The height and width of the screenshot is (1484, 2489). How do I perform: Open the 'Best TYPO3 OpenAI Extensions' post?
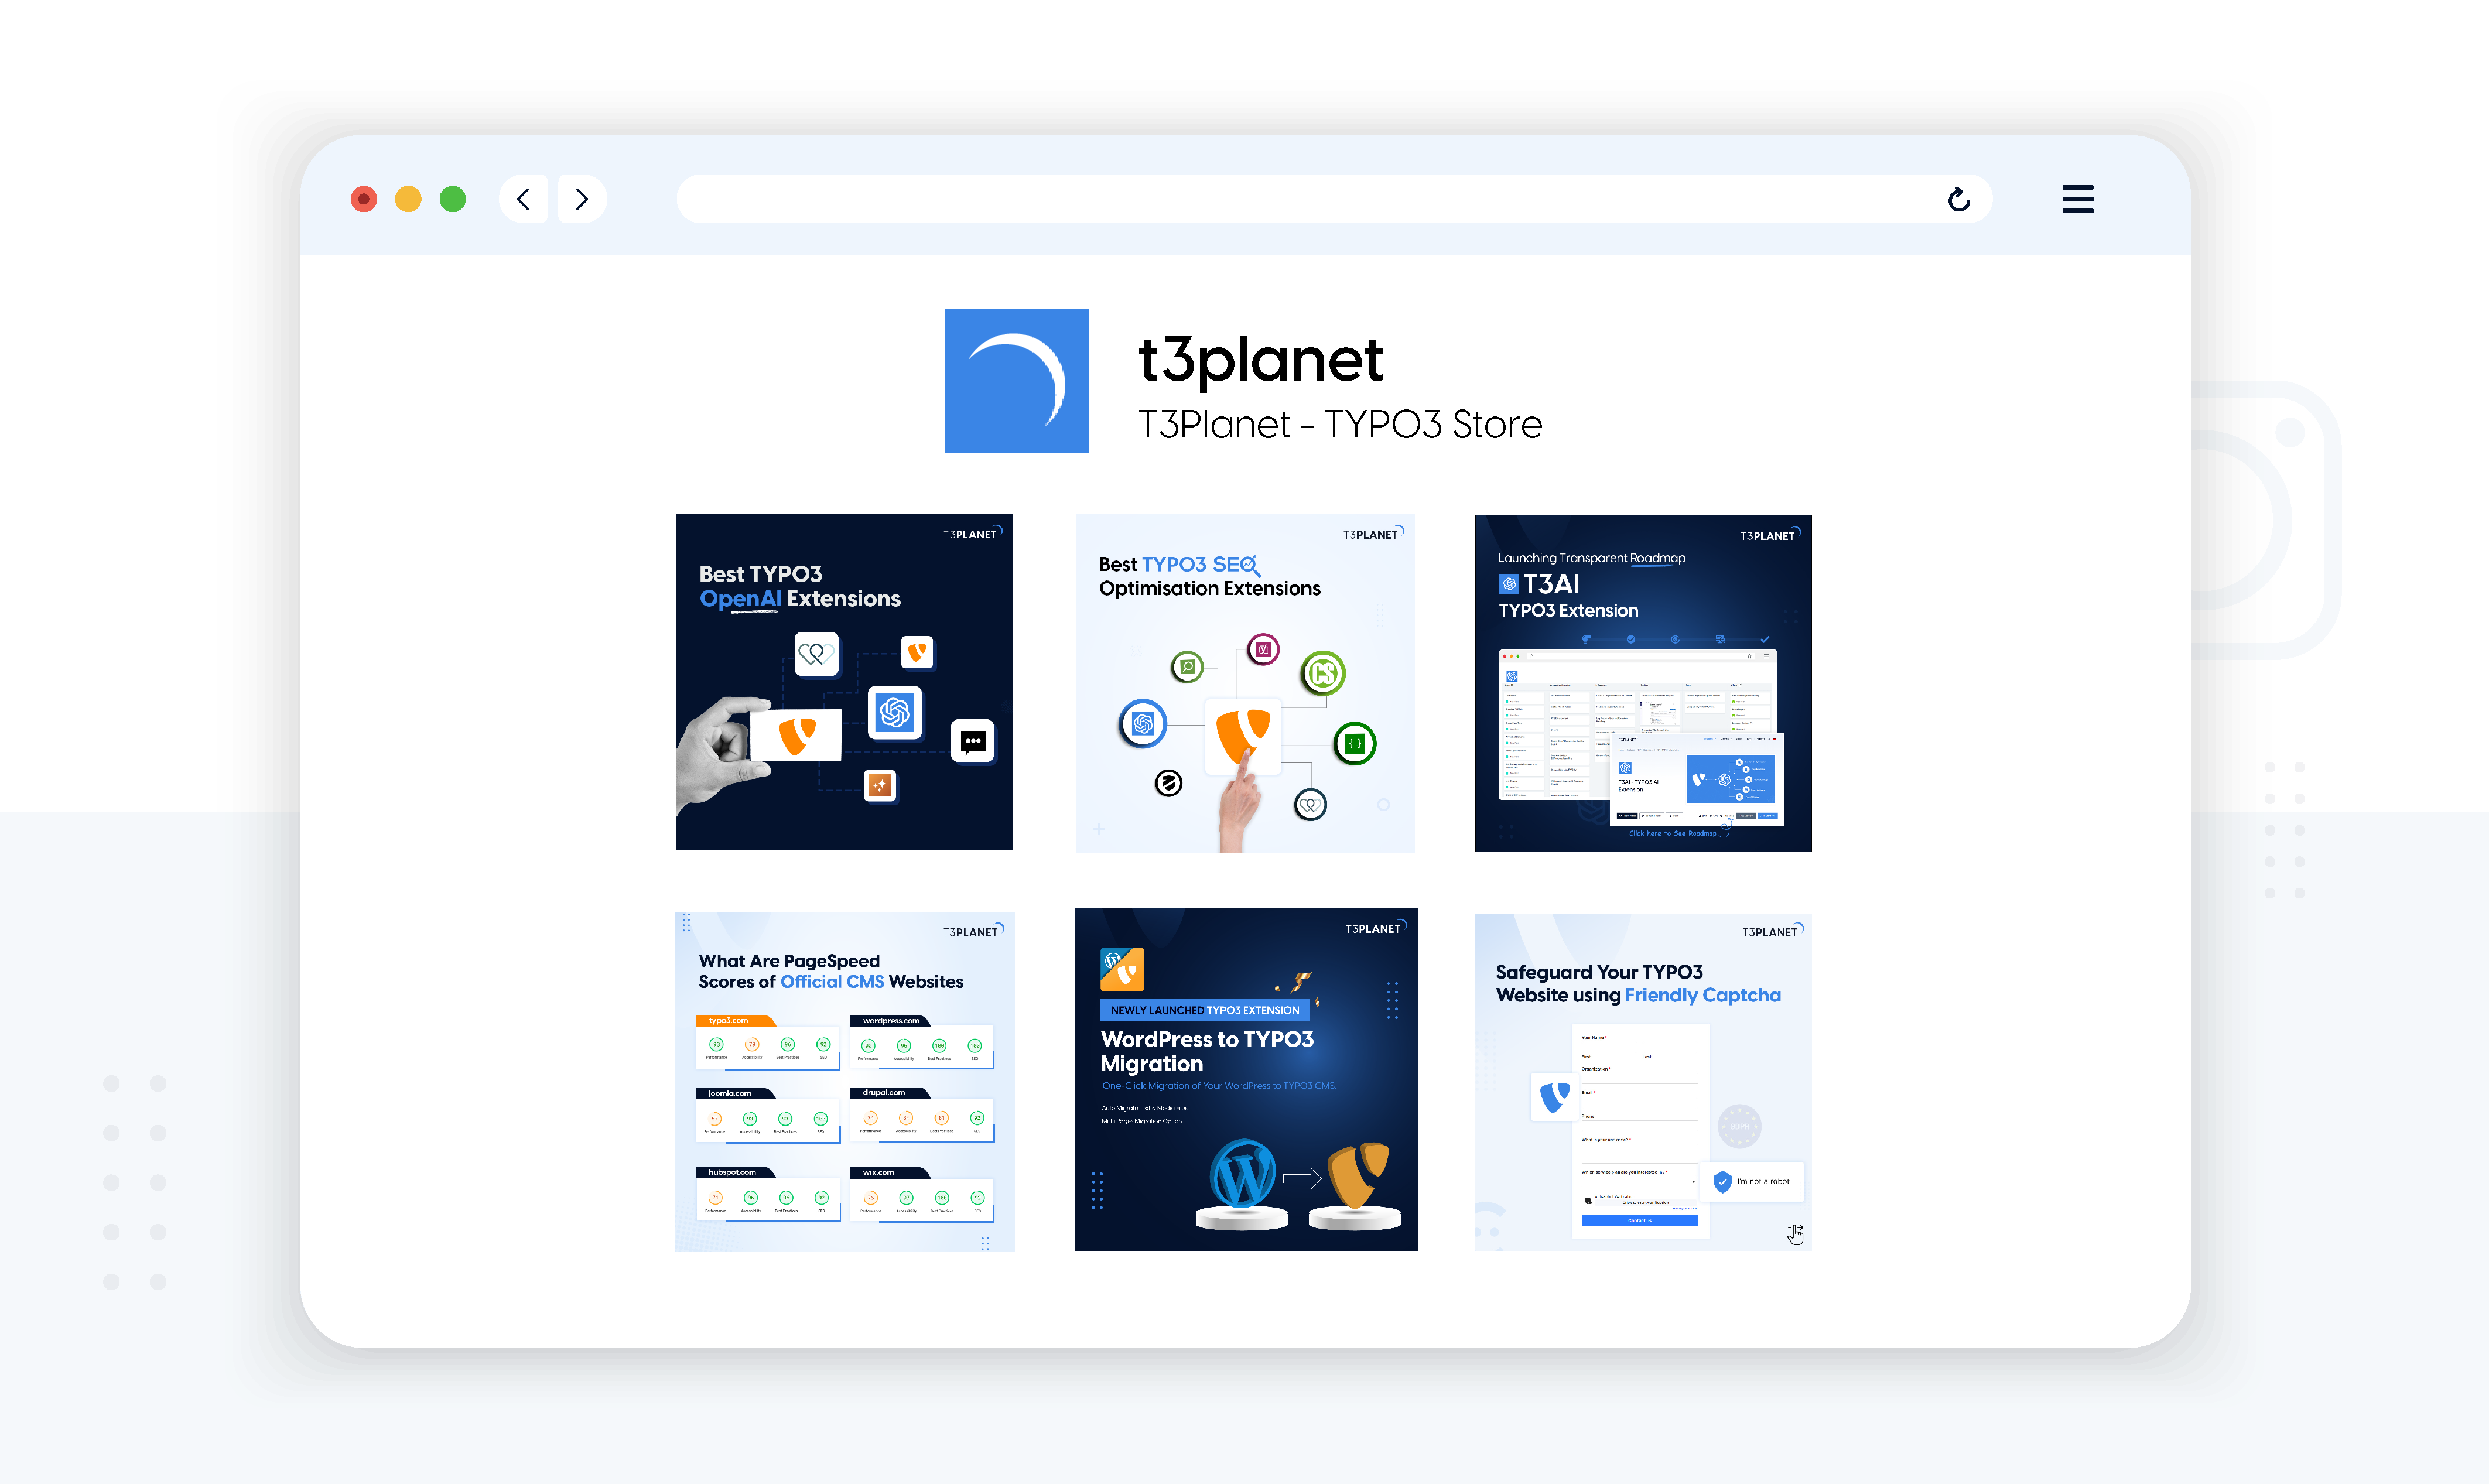844,682
